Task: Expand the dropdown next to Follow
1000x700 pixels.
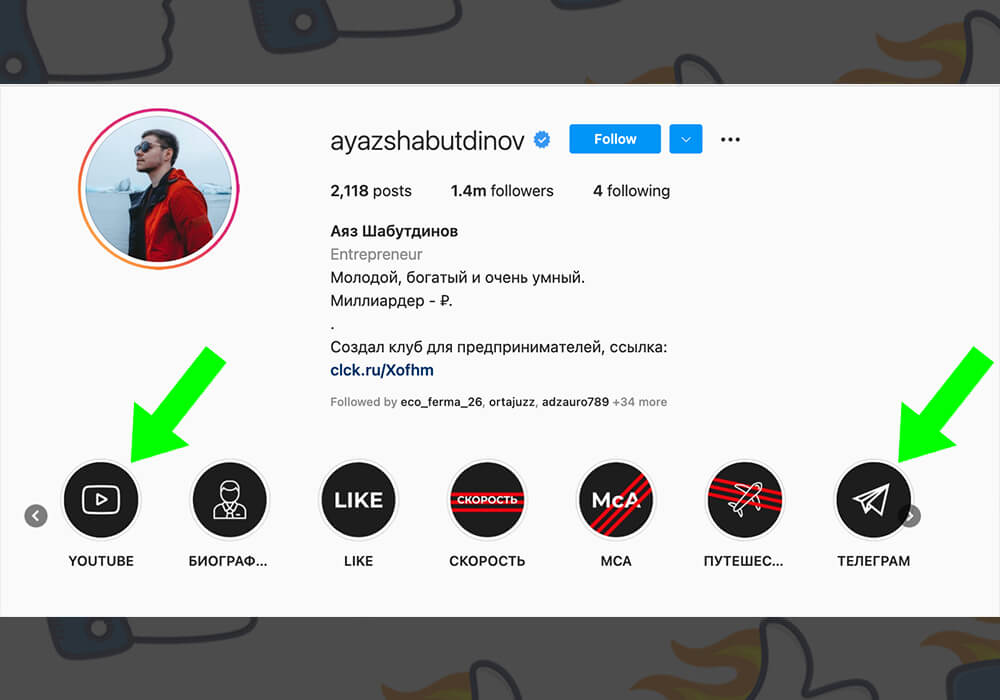Action: point(686,139)
